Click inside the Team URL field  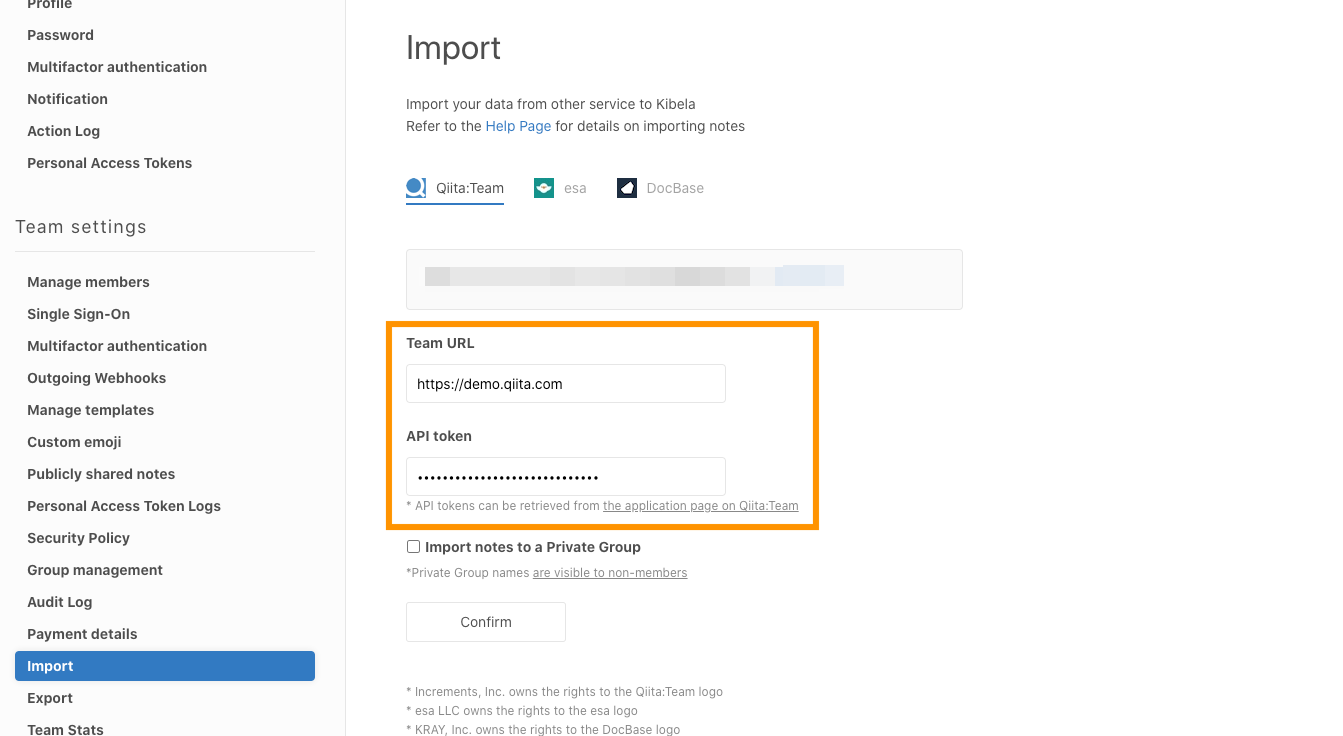tap(565, 384)
